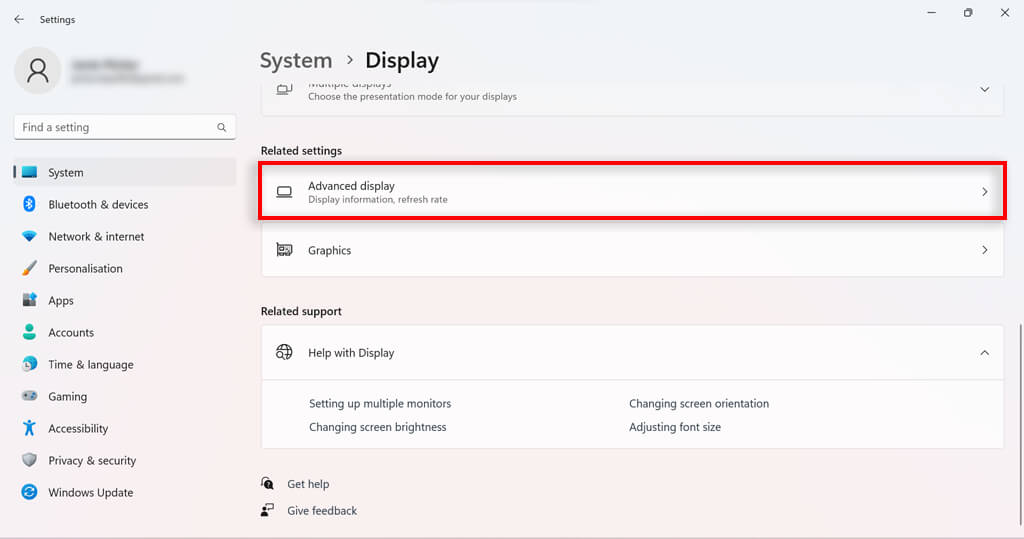Click the Windows Update sync icon
This screenshot has height=539, width=1024.
[29, 492]
